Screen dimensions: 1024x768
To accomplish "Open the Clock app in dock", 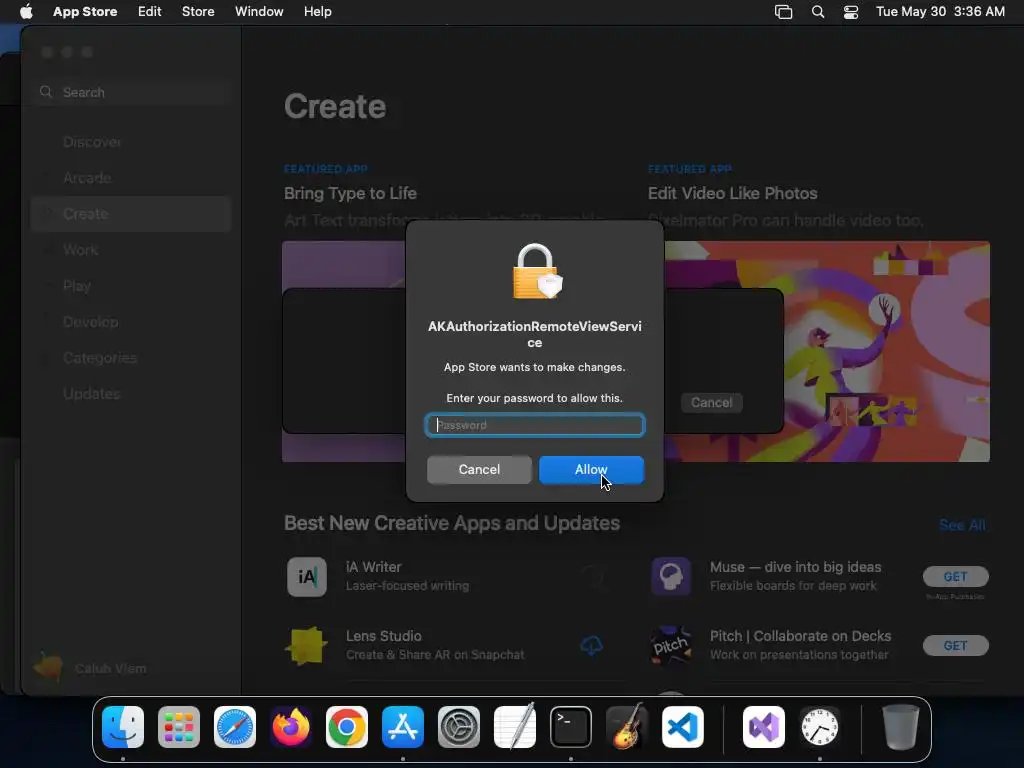I will [820, 727].
